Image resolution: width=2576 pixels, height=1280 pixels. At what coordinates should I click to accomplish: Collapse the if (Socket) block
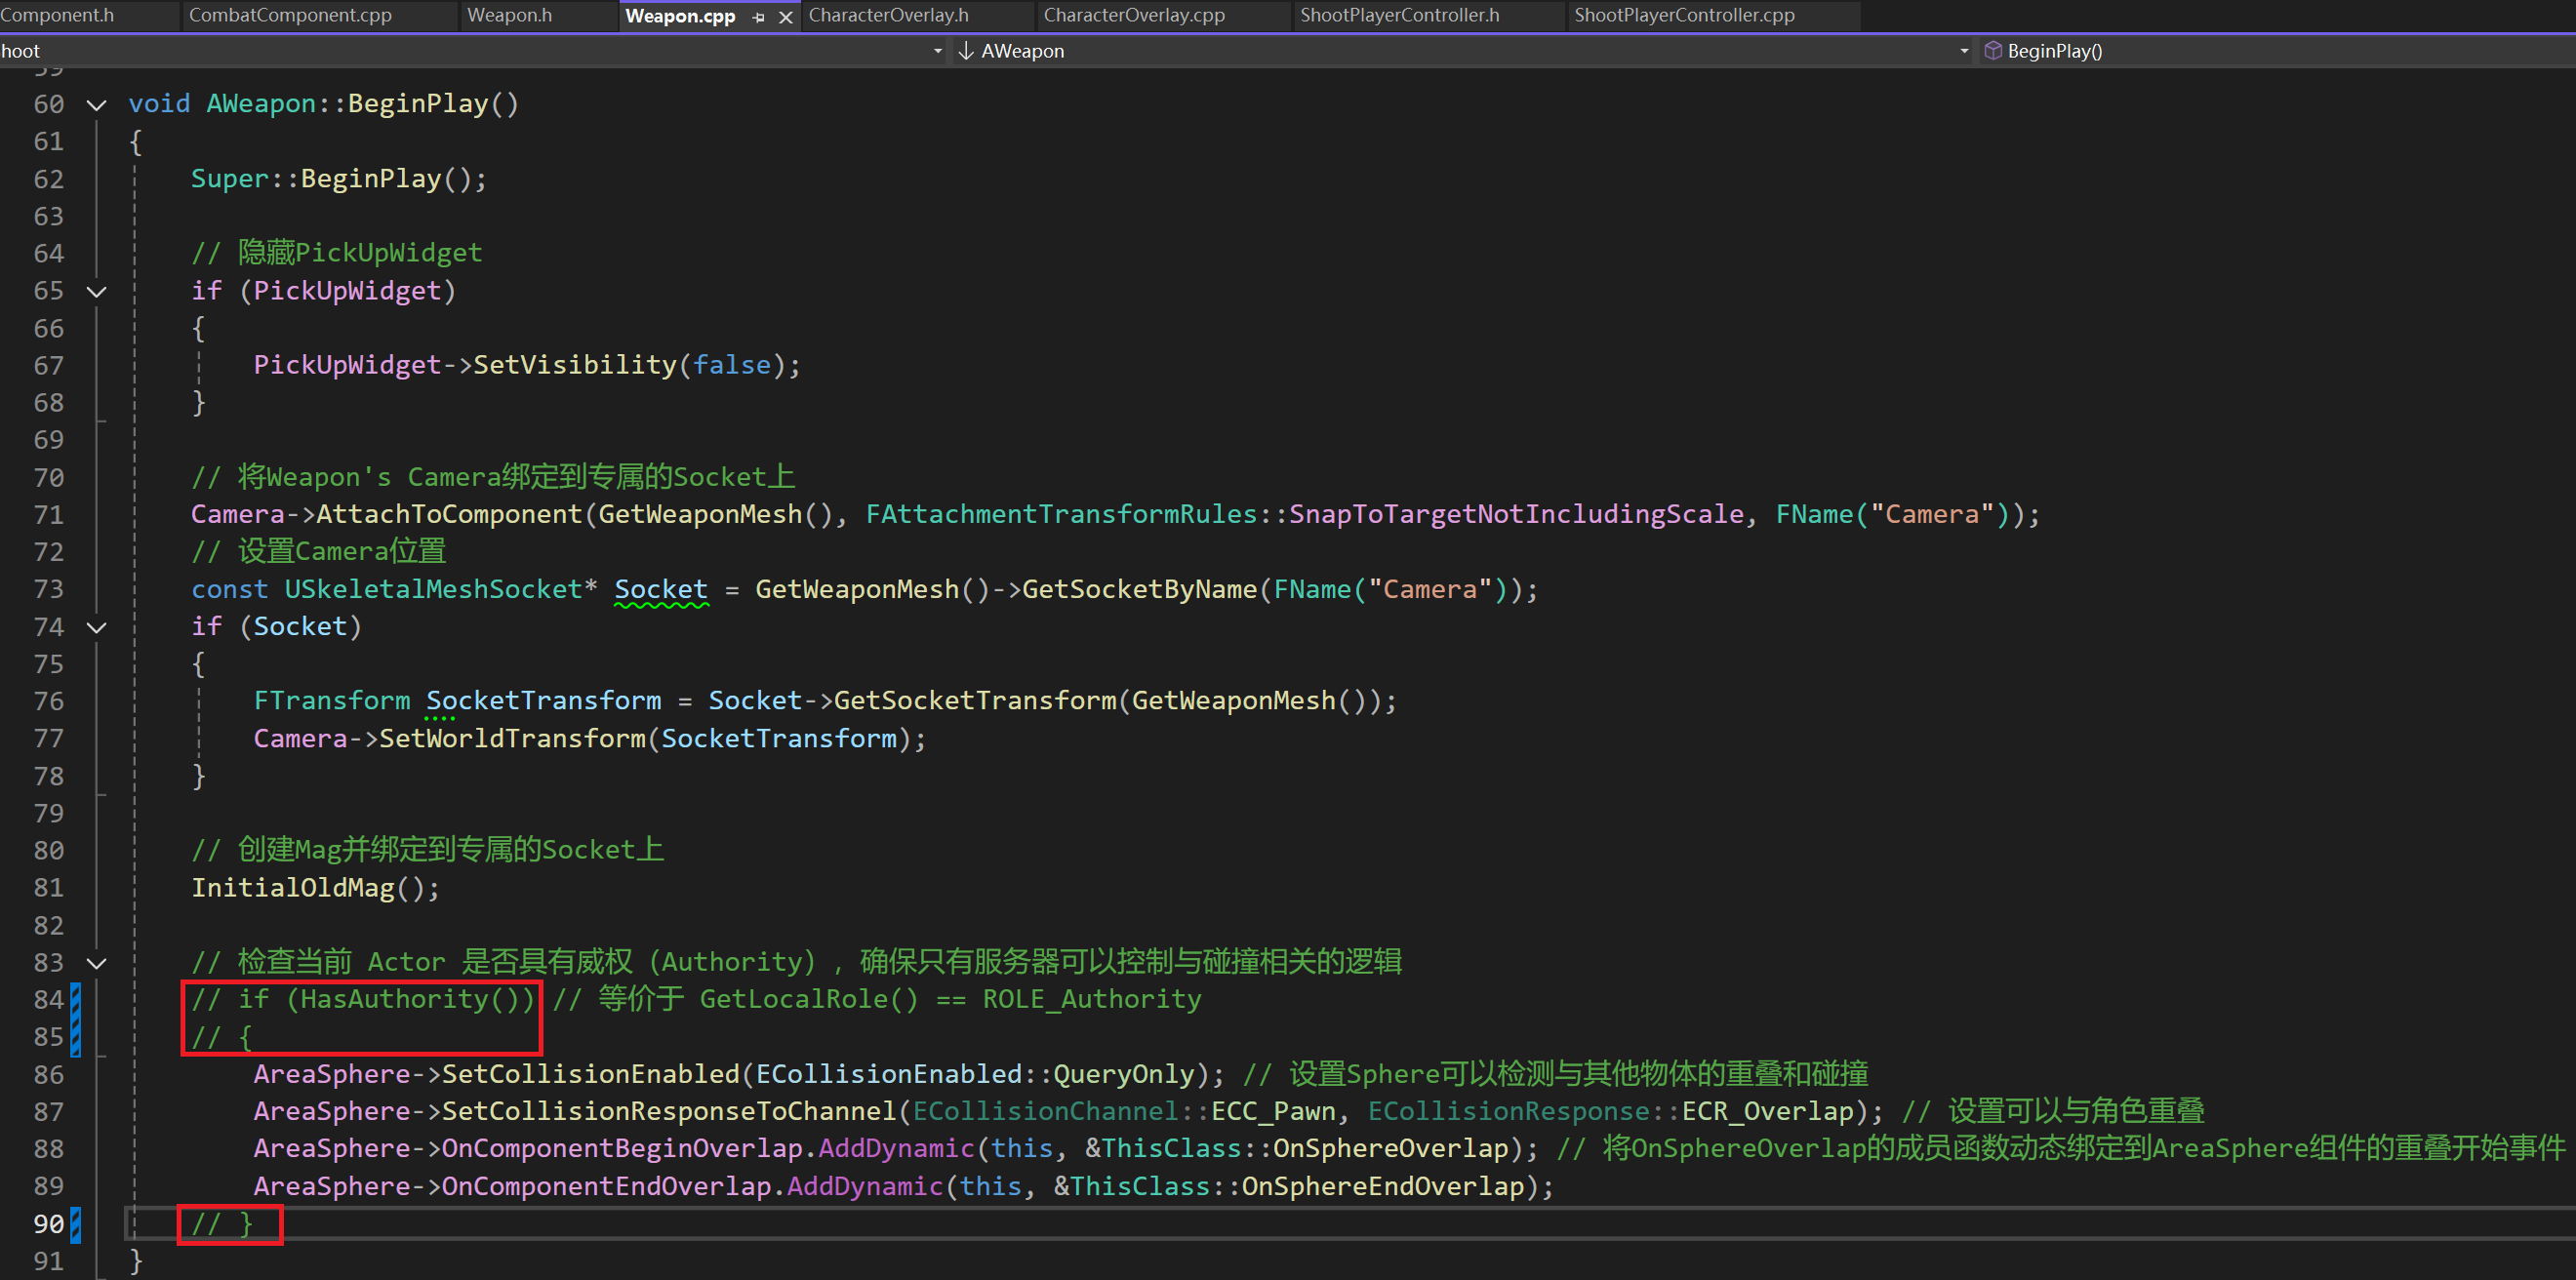click(x=97, y=627)
